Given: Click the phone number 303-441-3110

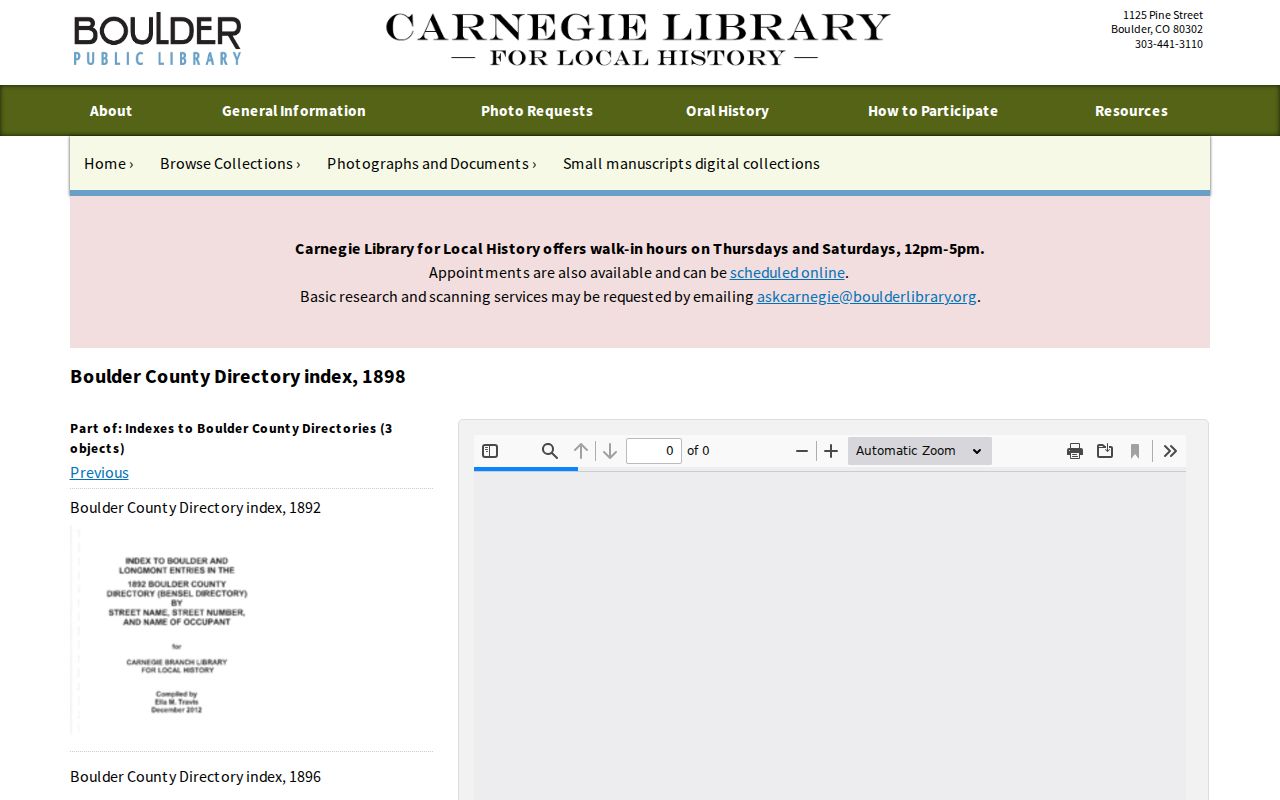Looking at the screenshot, I should (x=1169, y=44).
